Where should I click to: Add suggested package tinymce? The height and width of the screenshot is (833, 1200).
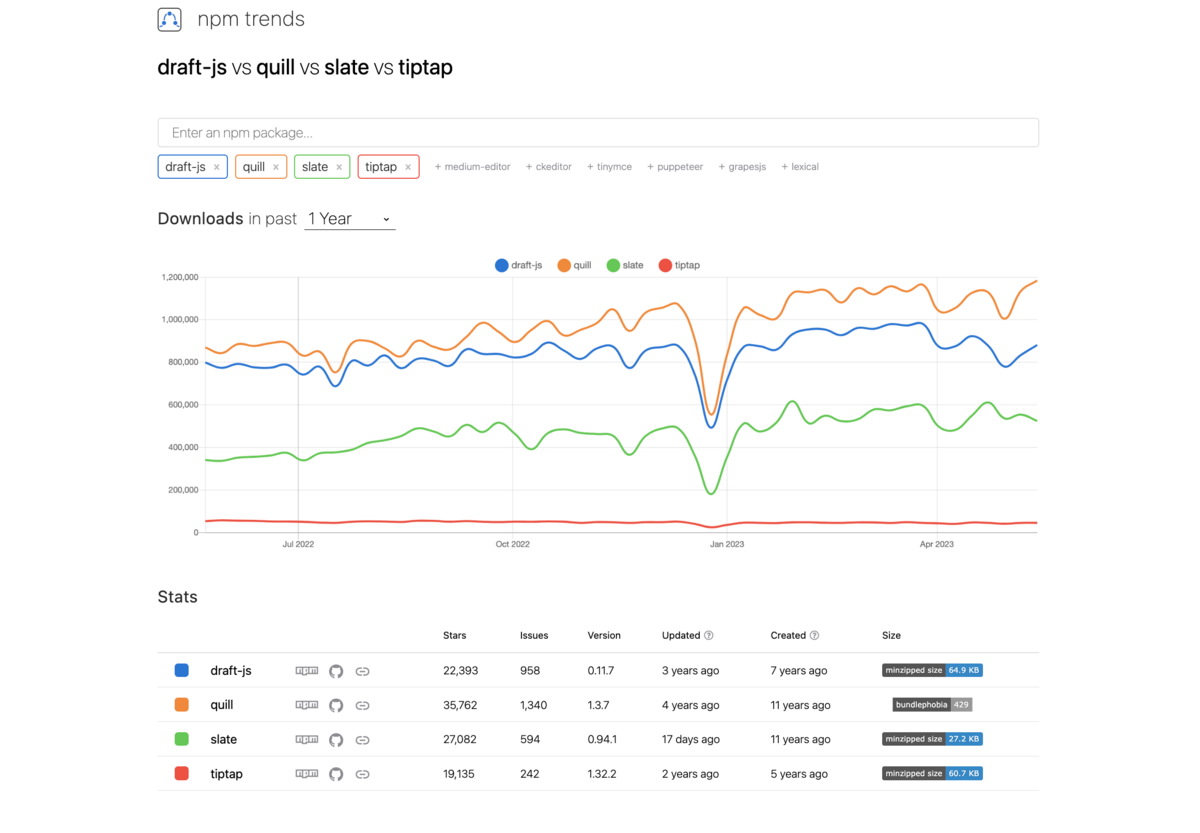point(609,167)
